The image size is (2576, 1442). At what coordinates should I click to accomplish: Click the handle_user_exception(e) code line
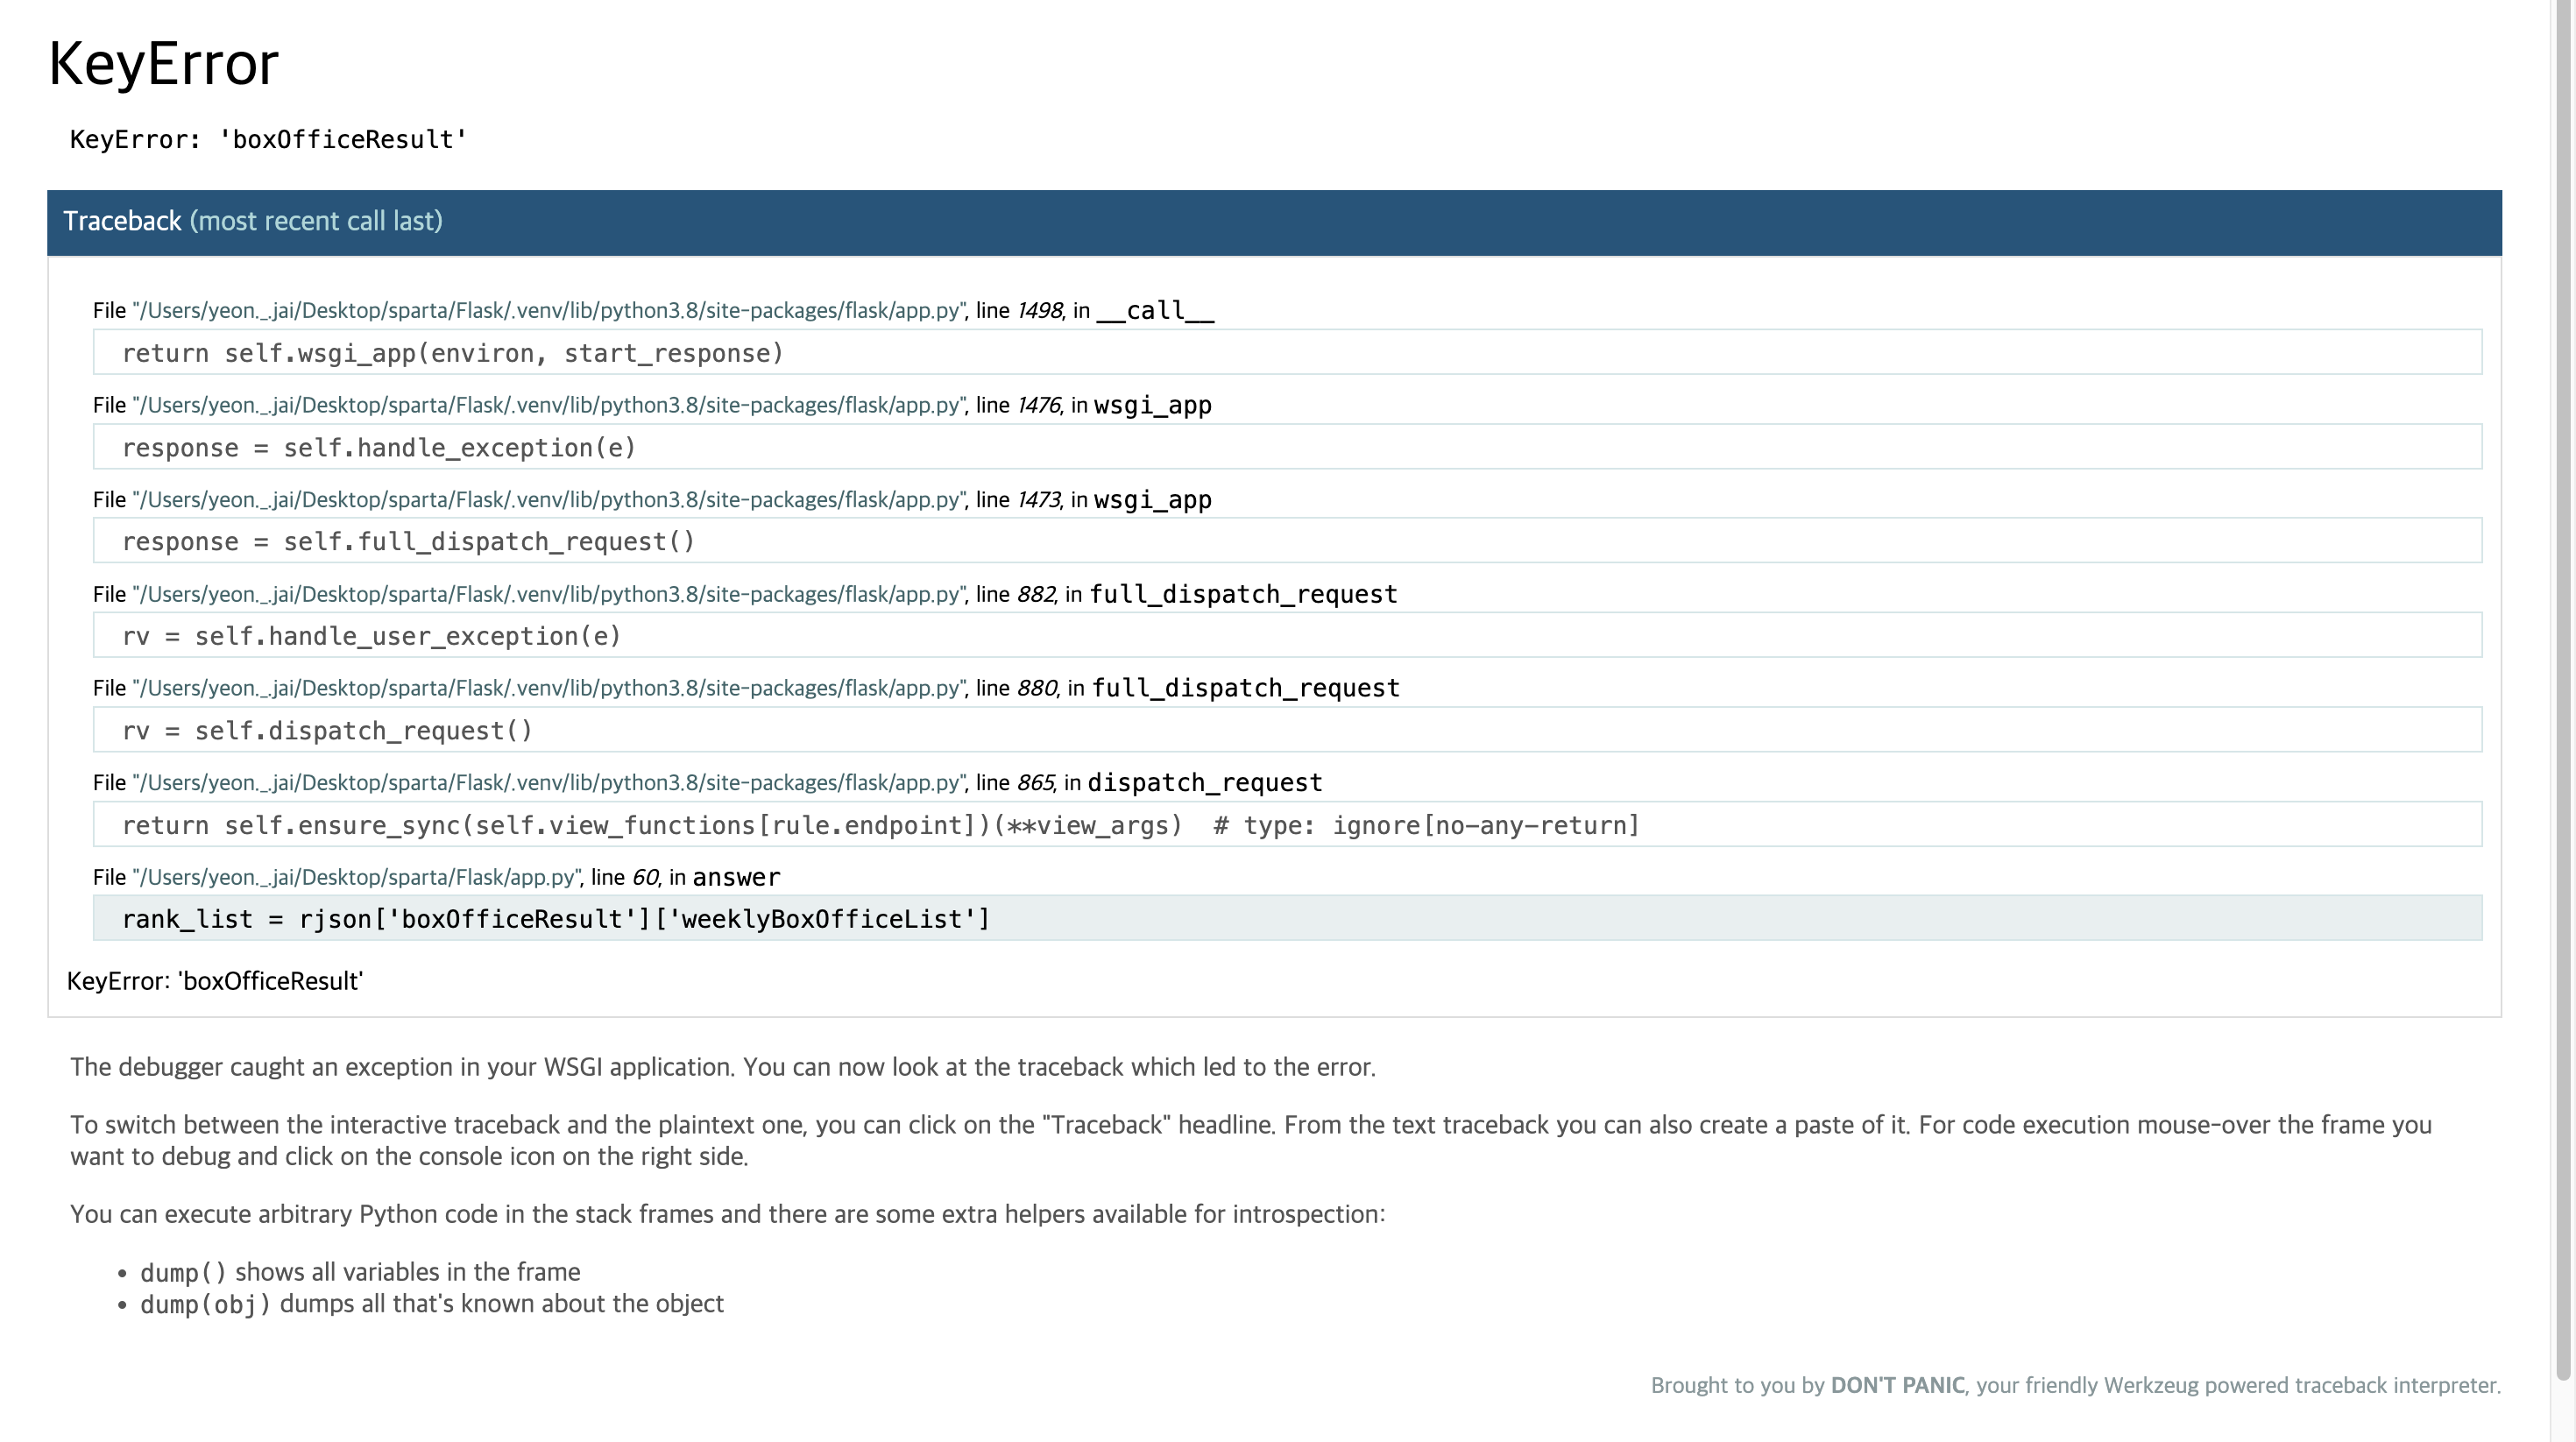[x=371, y=636]
